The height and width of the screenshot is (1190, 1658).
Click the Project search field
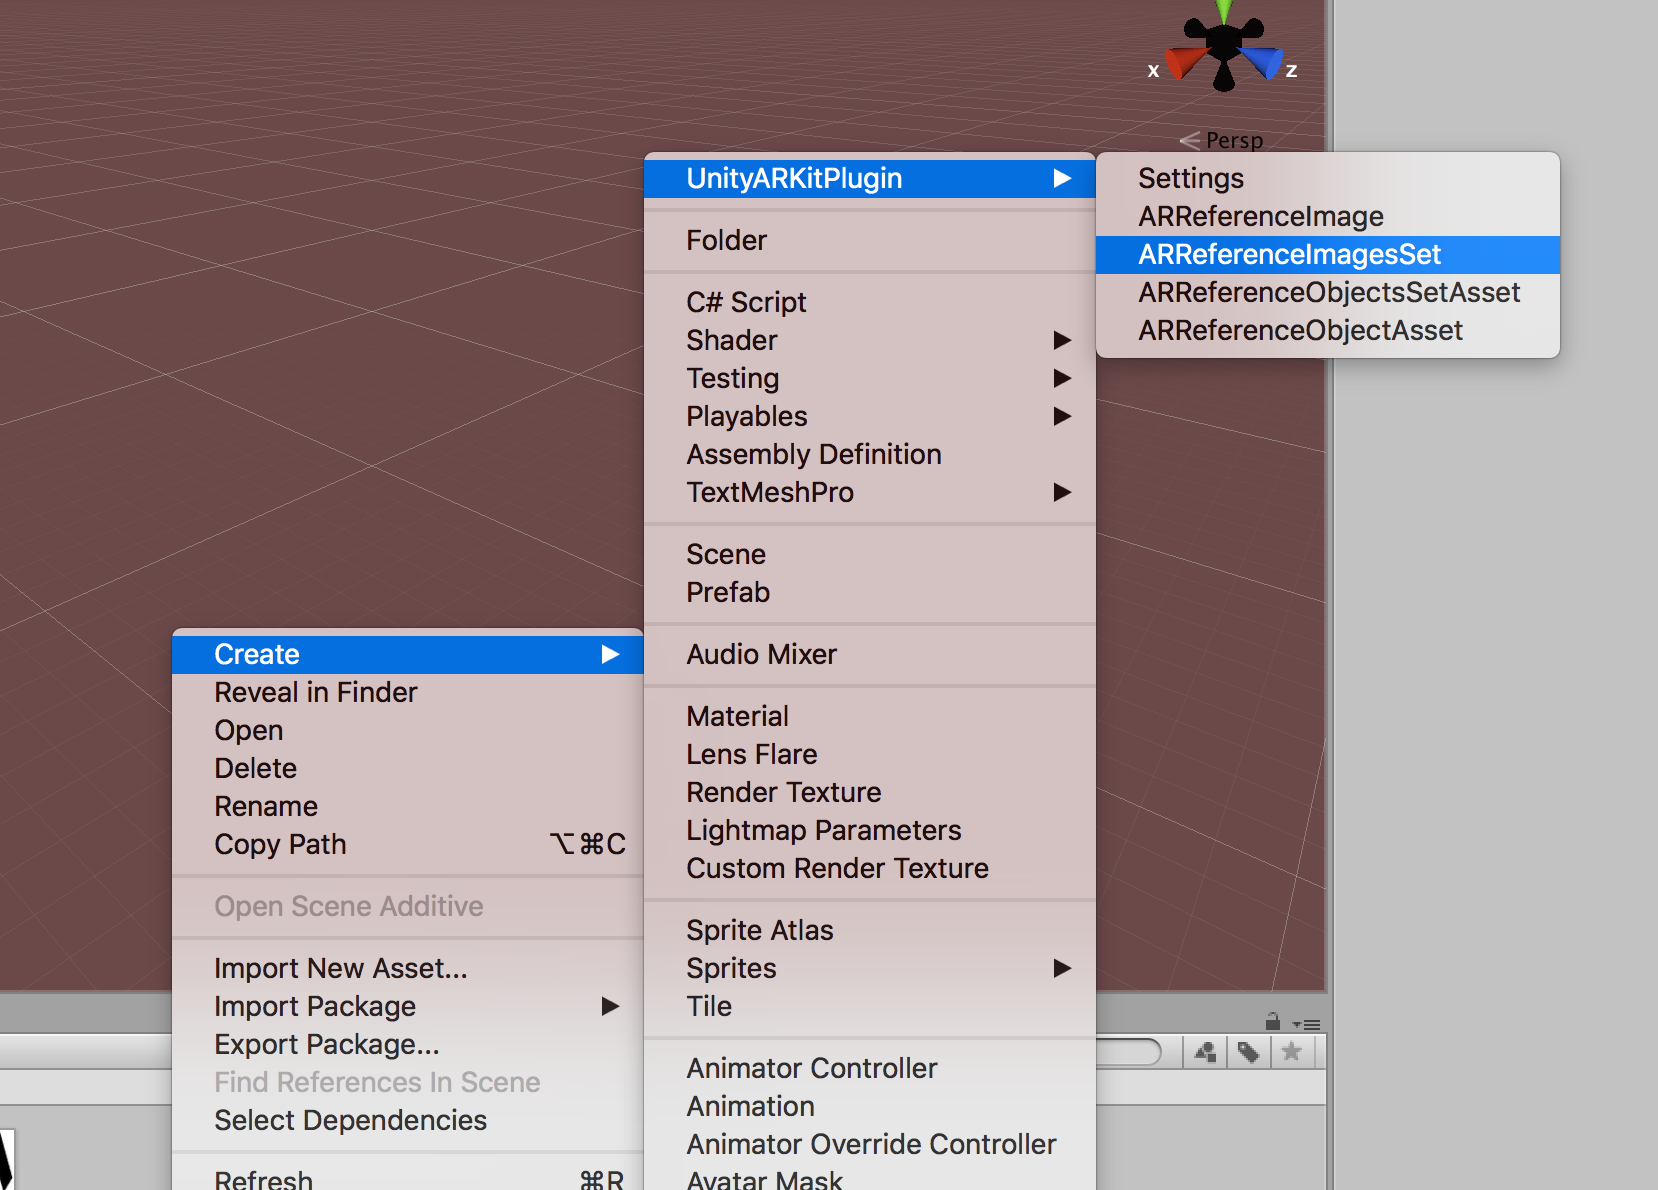pyautogui.click(x=1128, y=1052)
